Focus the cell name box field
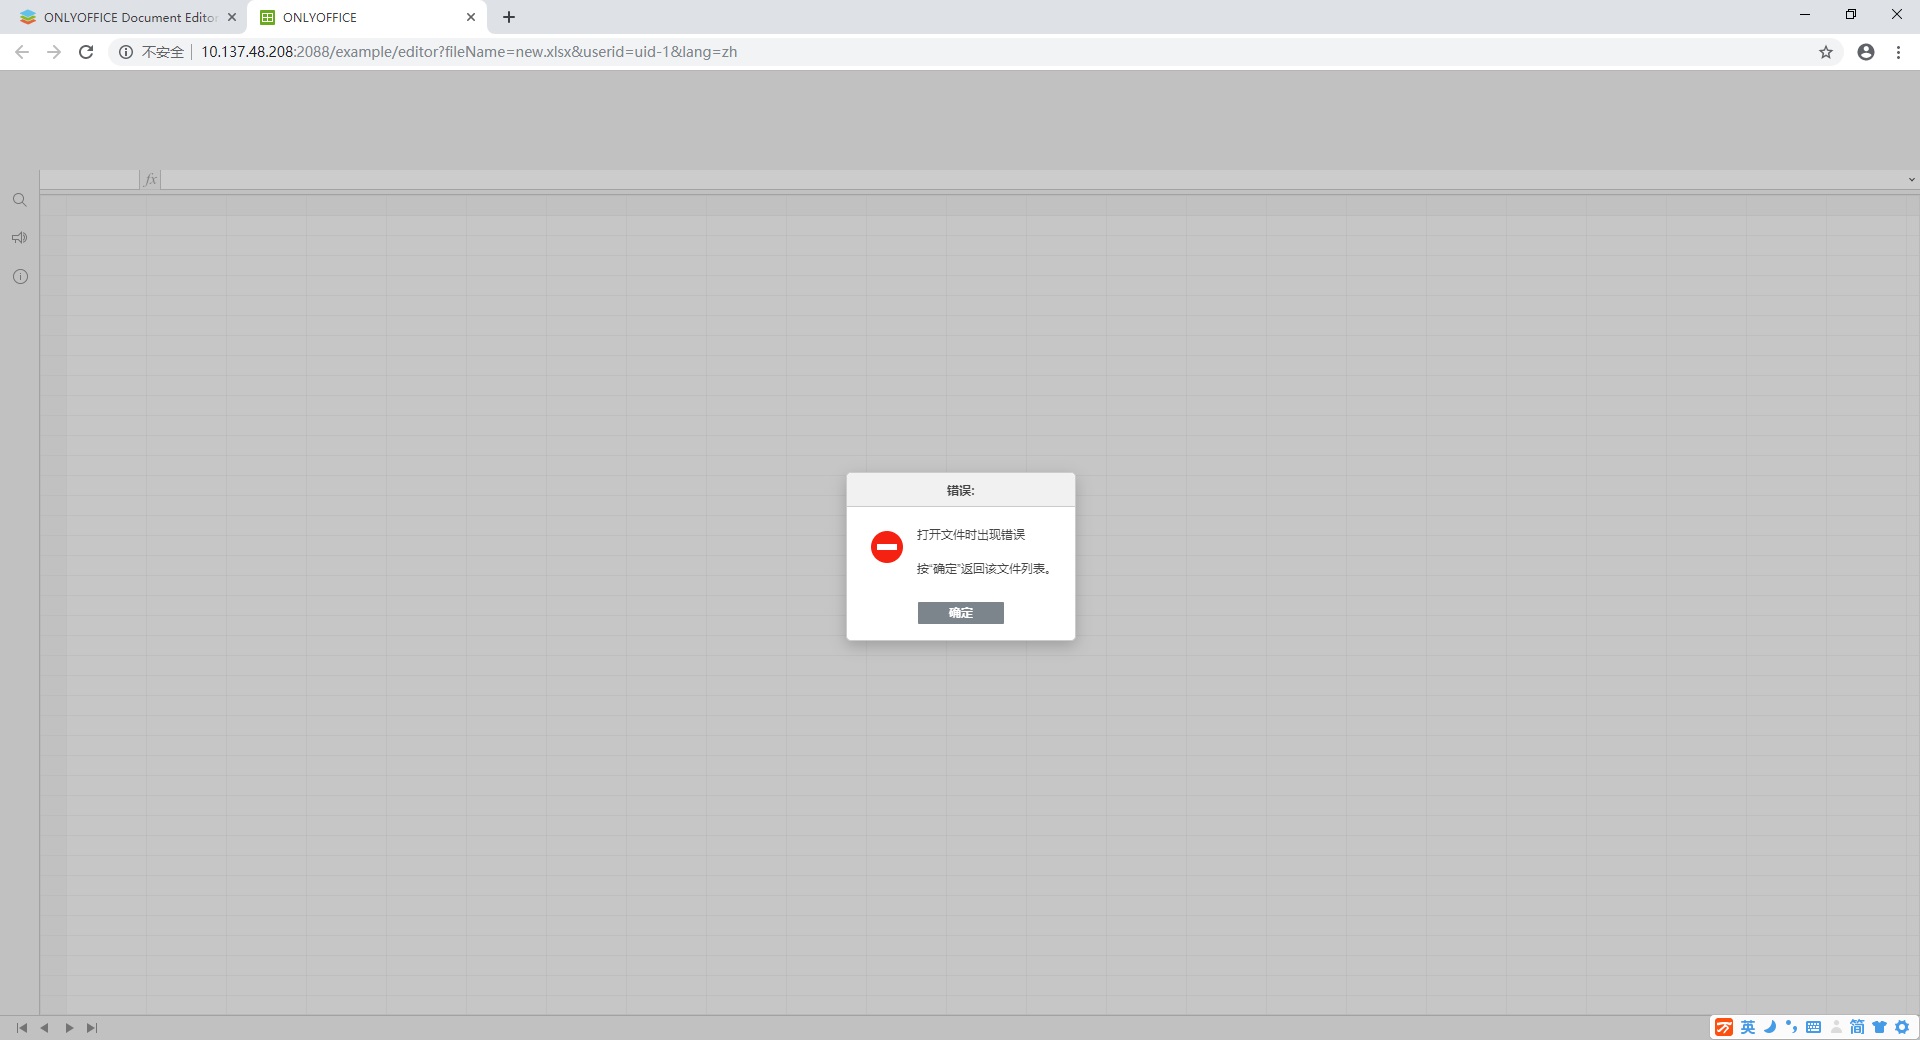 tap(89, 180)
